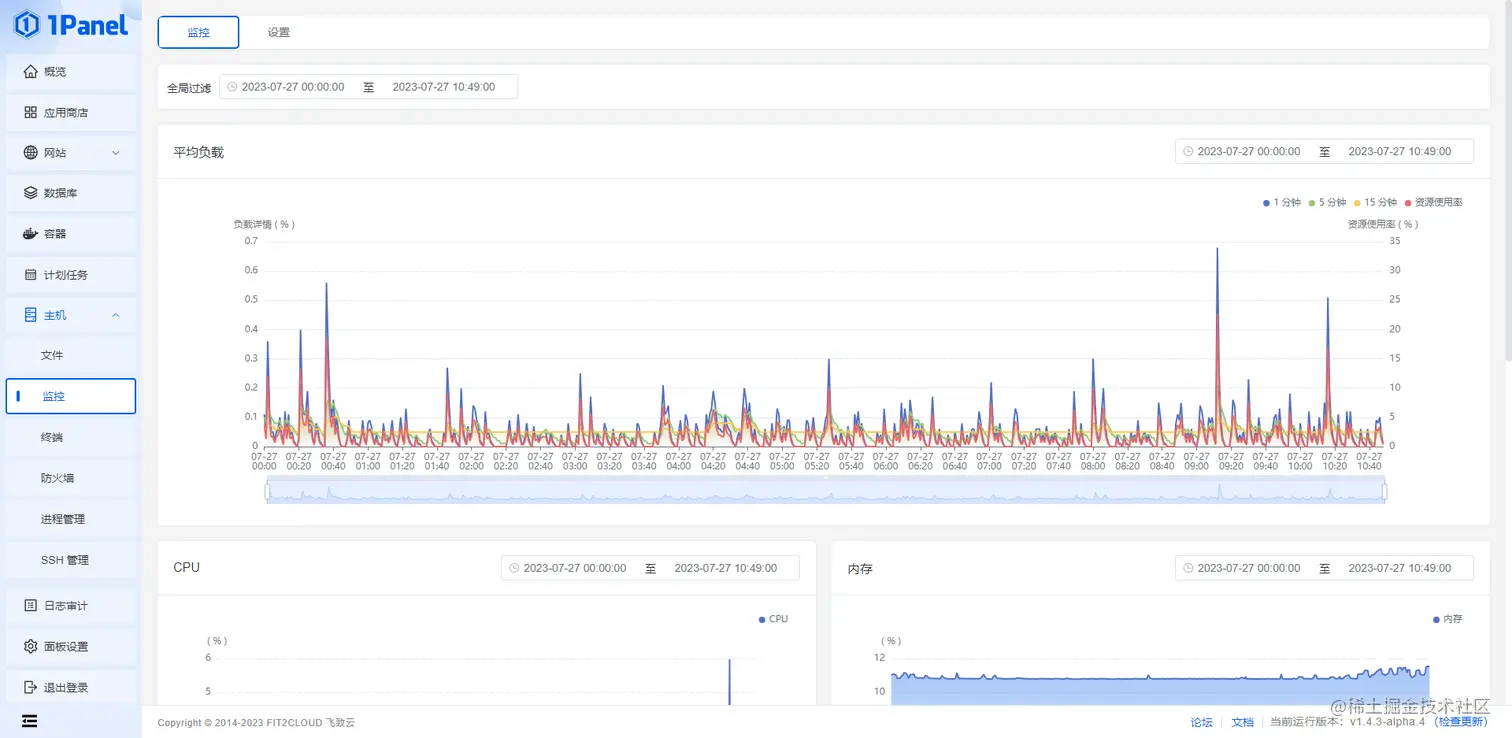Viewport: 1512px width, 738px height.
Task: Toggle the 内存 legend series
Action: pyautogui.click(x=1448, y=619)
